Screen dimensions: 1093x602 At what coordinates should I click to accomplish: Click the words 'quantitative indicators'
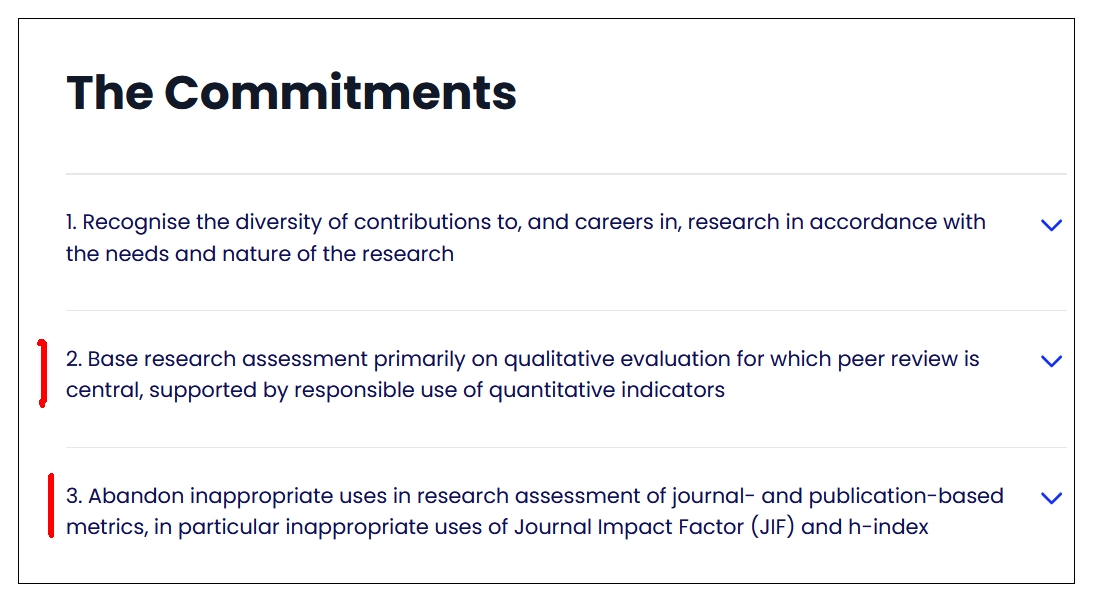point(607,390)
